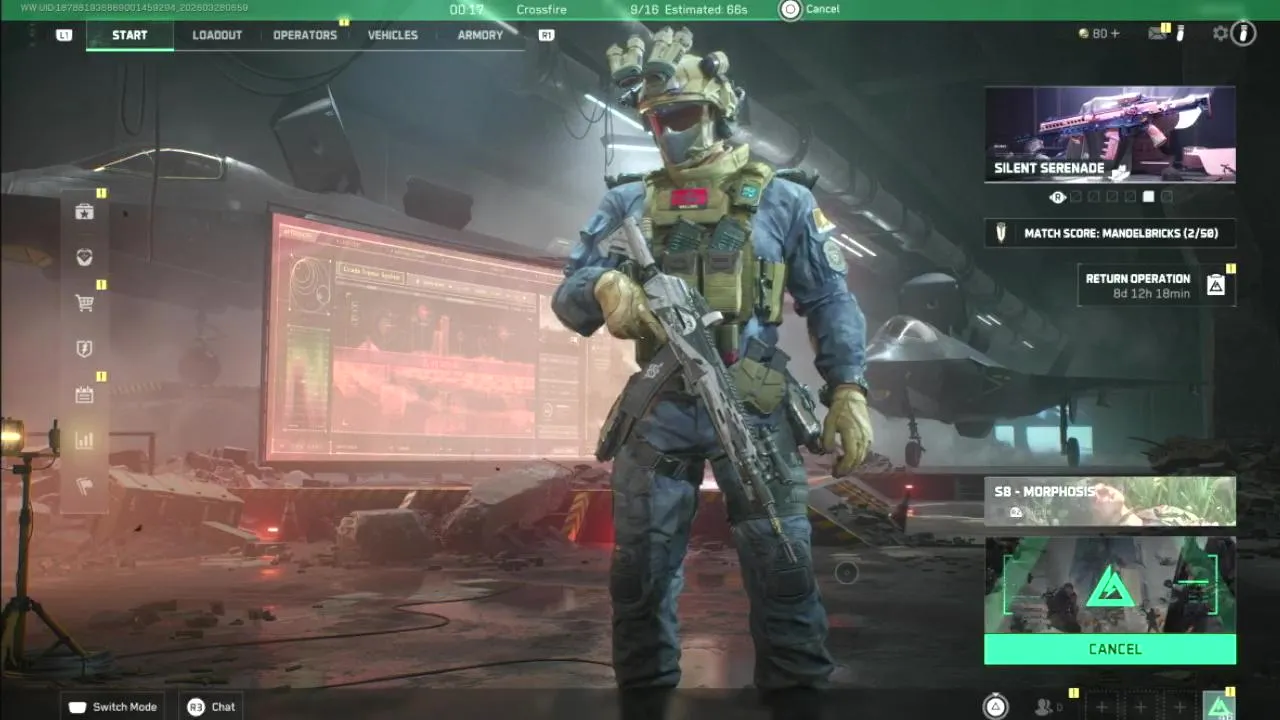Open the OPERATORS tab

305,35
